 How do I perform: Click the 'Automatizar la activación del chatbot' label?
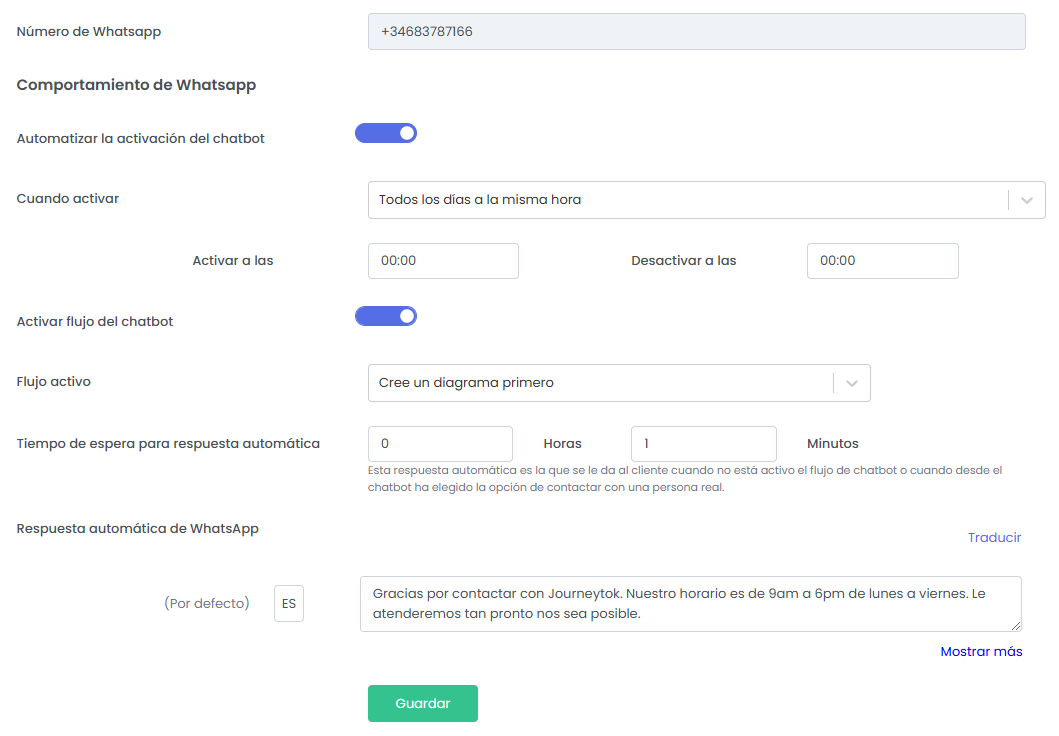141,139
